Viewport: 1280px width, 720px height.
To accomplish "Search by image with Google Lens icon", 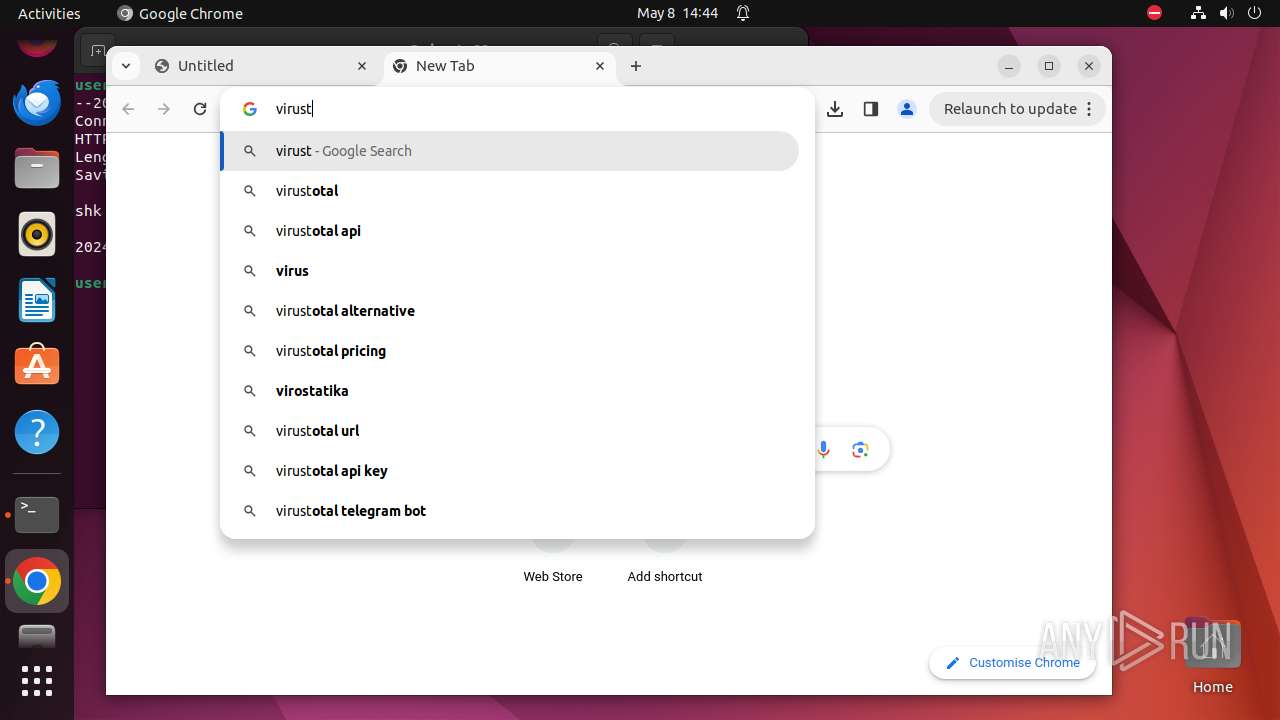I will point(860,450).
